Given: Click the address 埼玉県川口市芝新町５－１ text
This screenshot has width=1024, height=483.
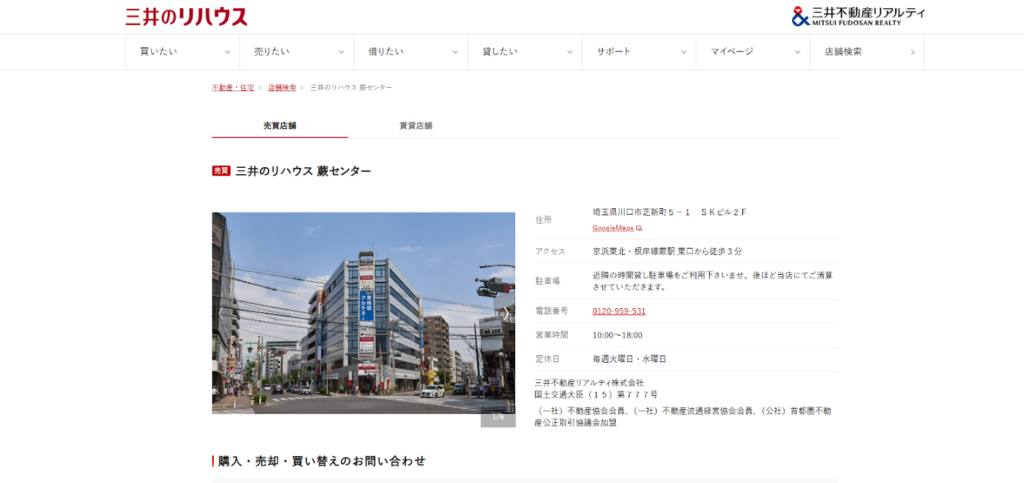Looking at the screenshot, I should point(643,212).
